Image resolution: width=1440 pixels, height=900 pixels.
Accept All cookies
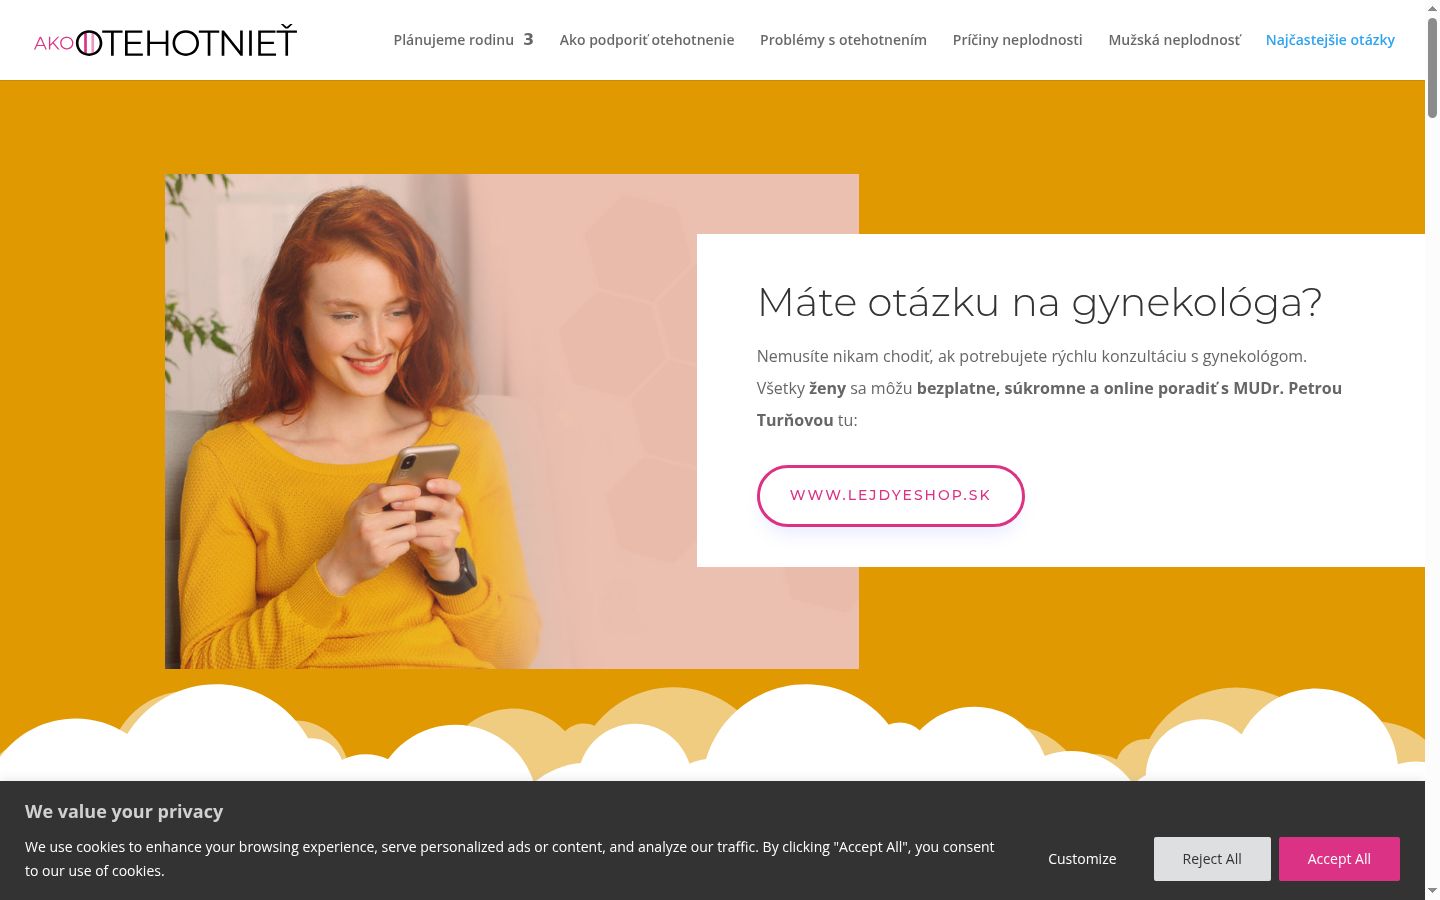tap(1339, 859)
